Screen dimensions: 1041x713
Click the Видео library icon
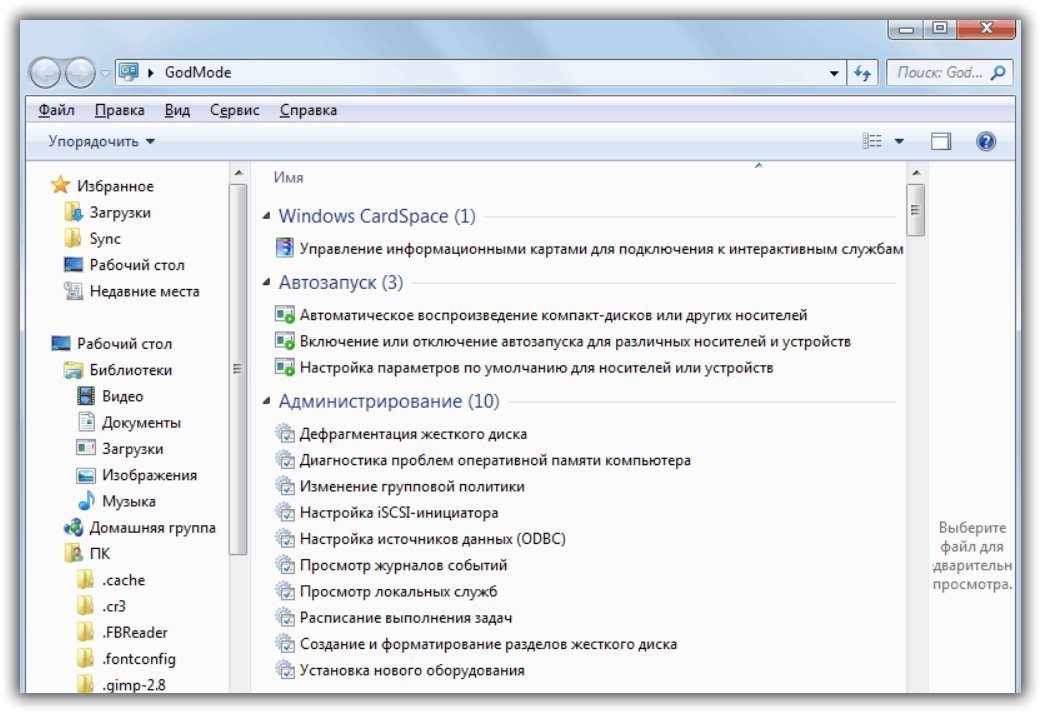(86, 396)
